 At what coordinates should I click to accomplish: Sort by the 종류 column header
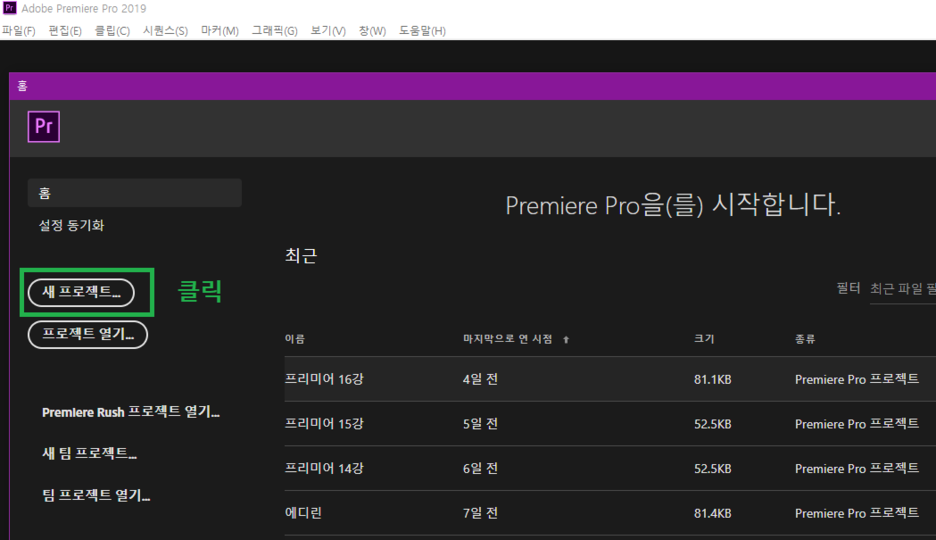(x=805, y=339)
